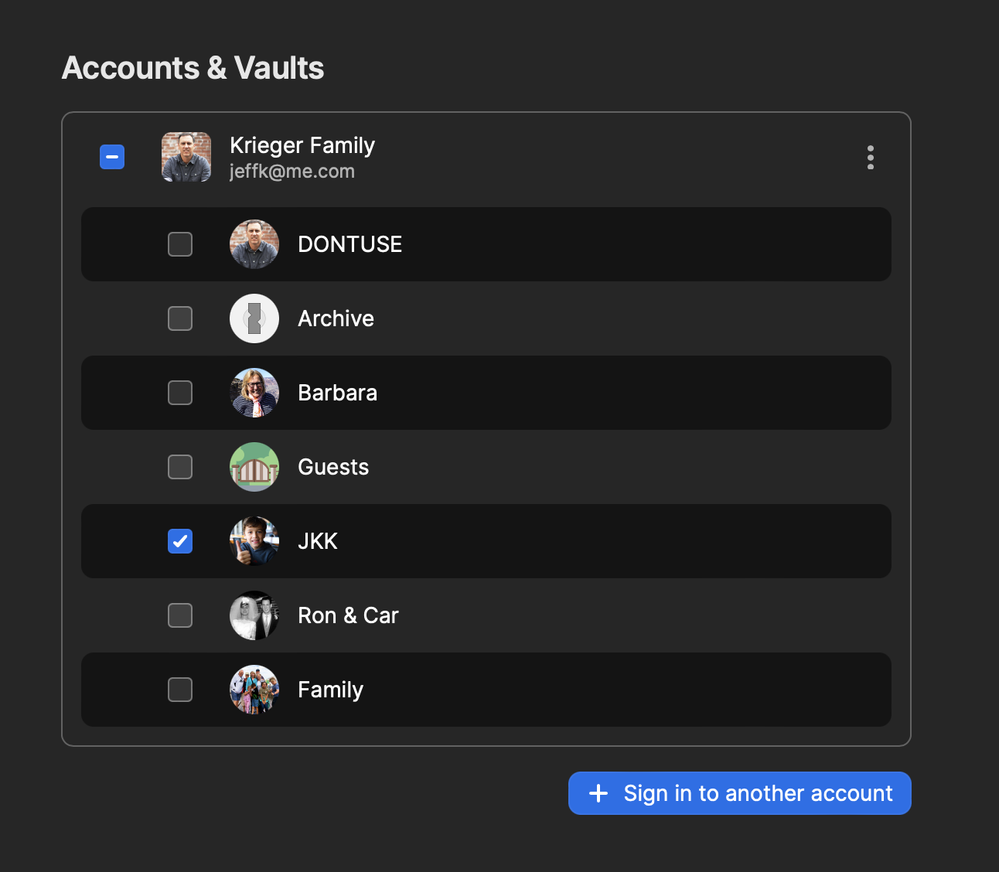Select the Guests vault name label
This screenshot has height=872, width=999.
click(333, 467)
